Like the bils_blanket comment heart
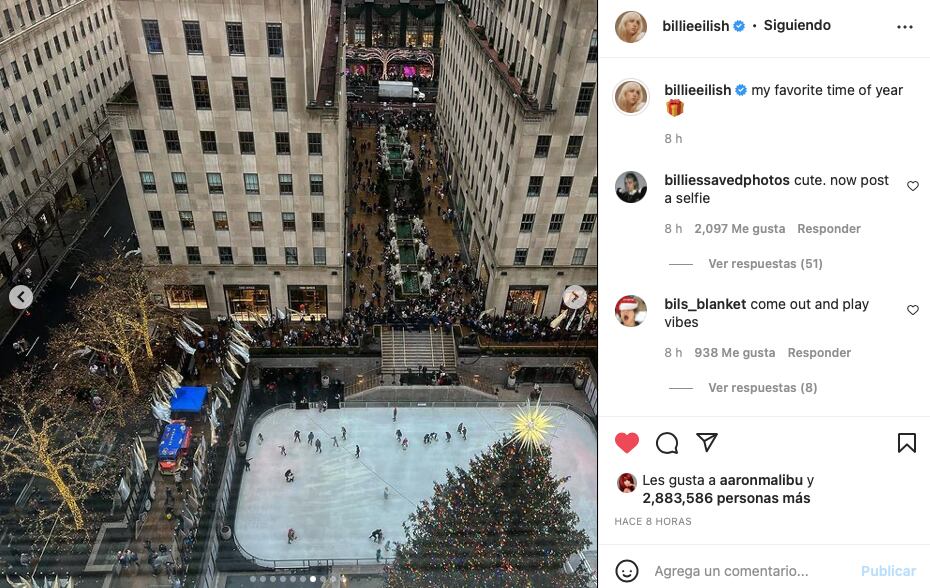 pyautogui.click(x=913, y=310)
